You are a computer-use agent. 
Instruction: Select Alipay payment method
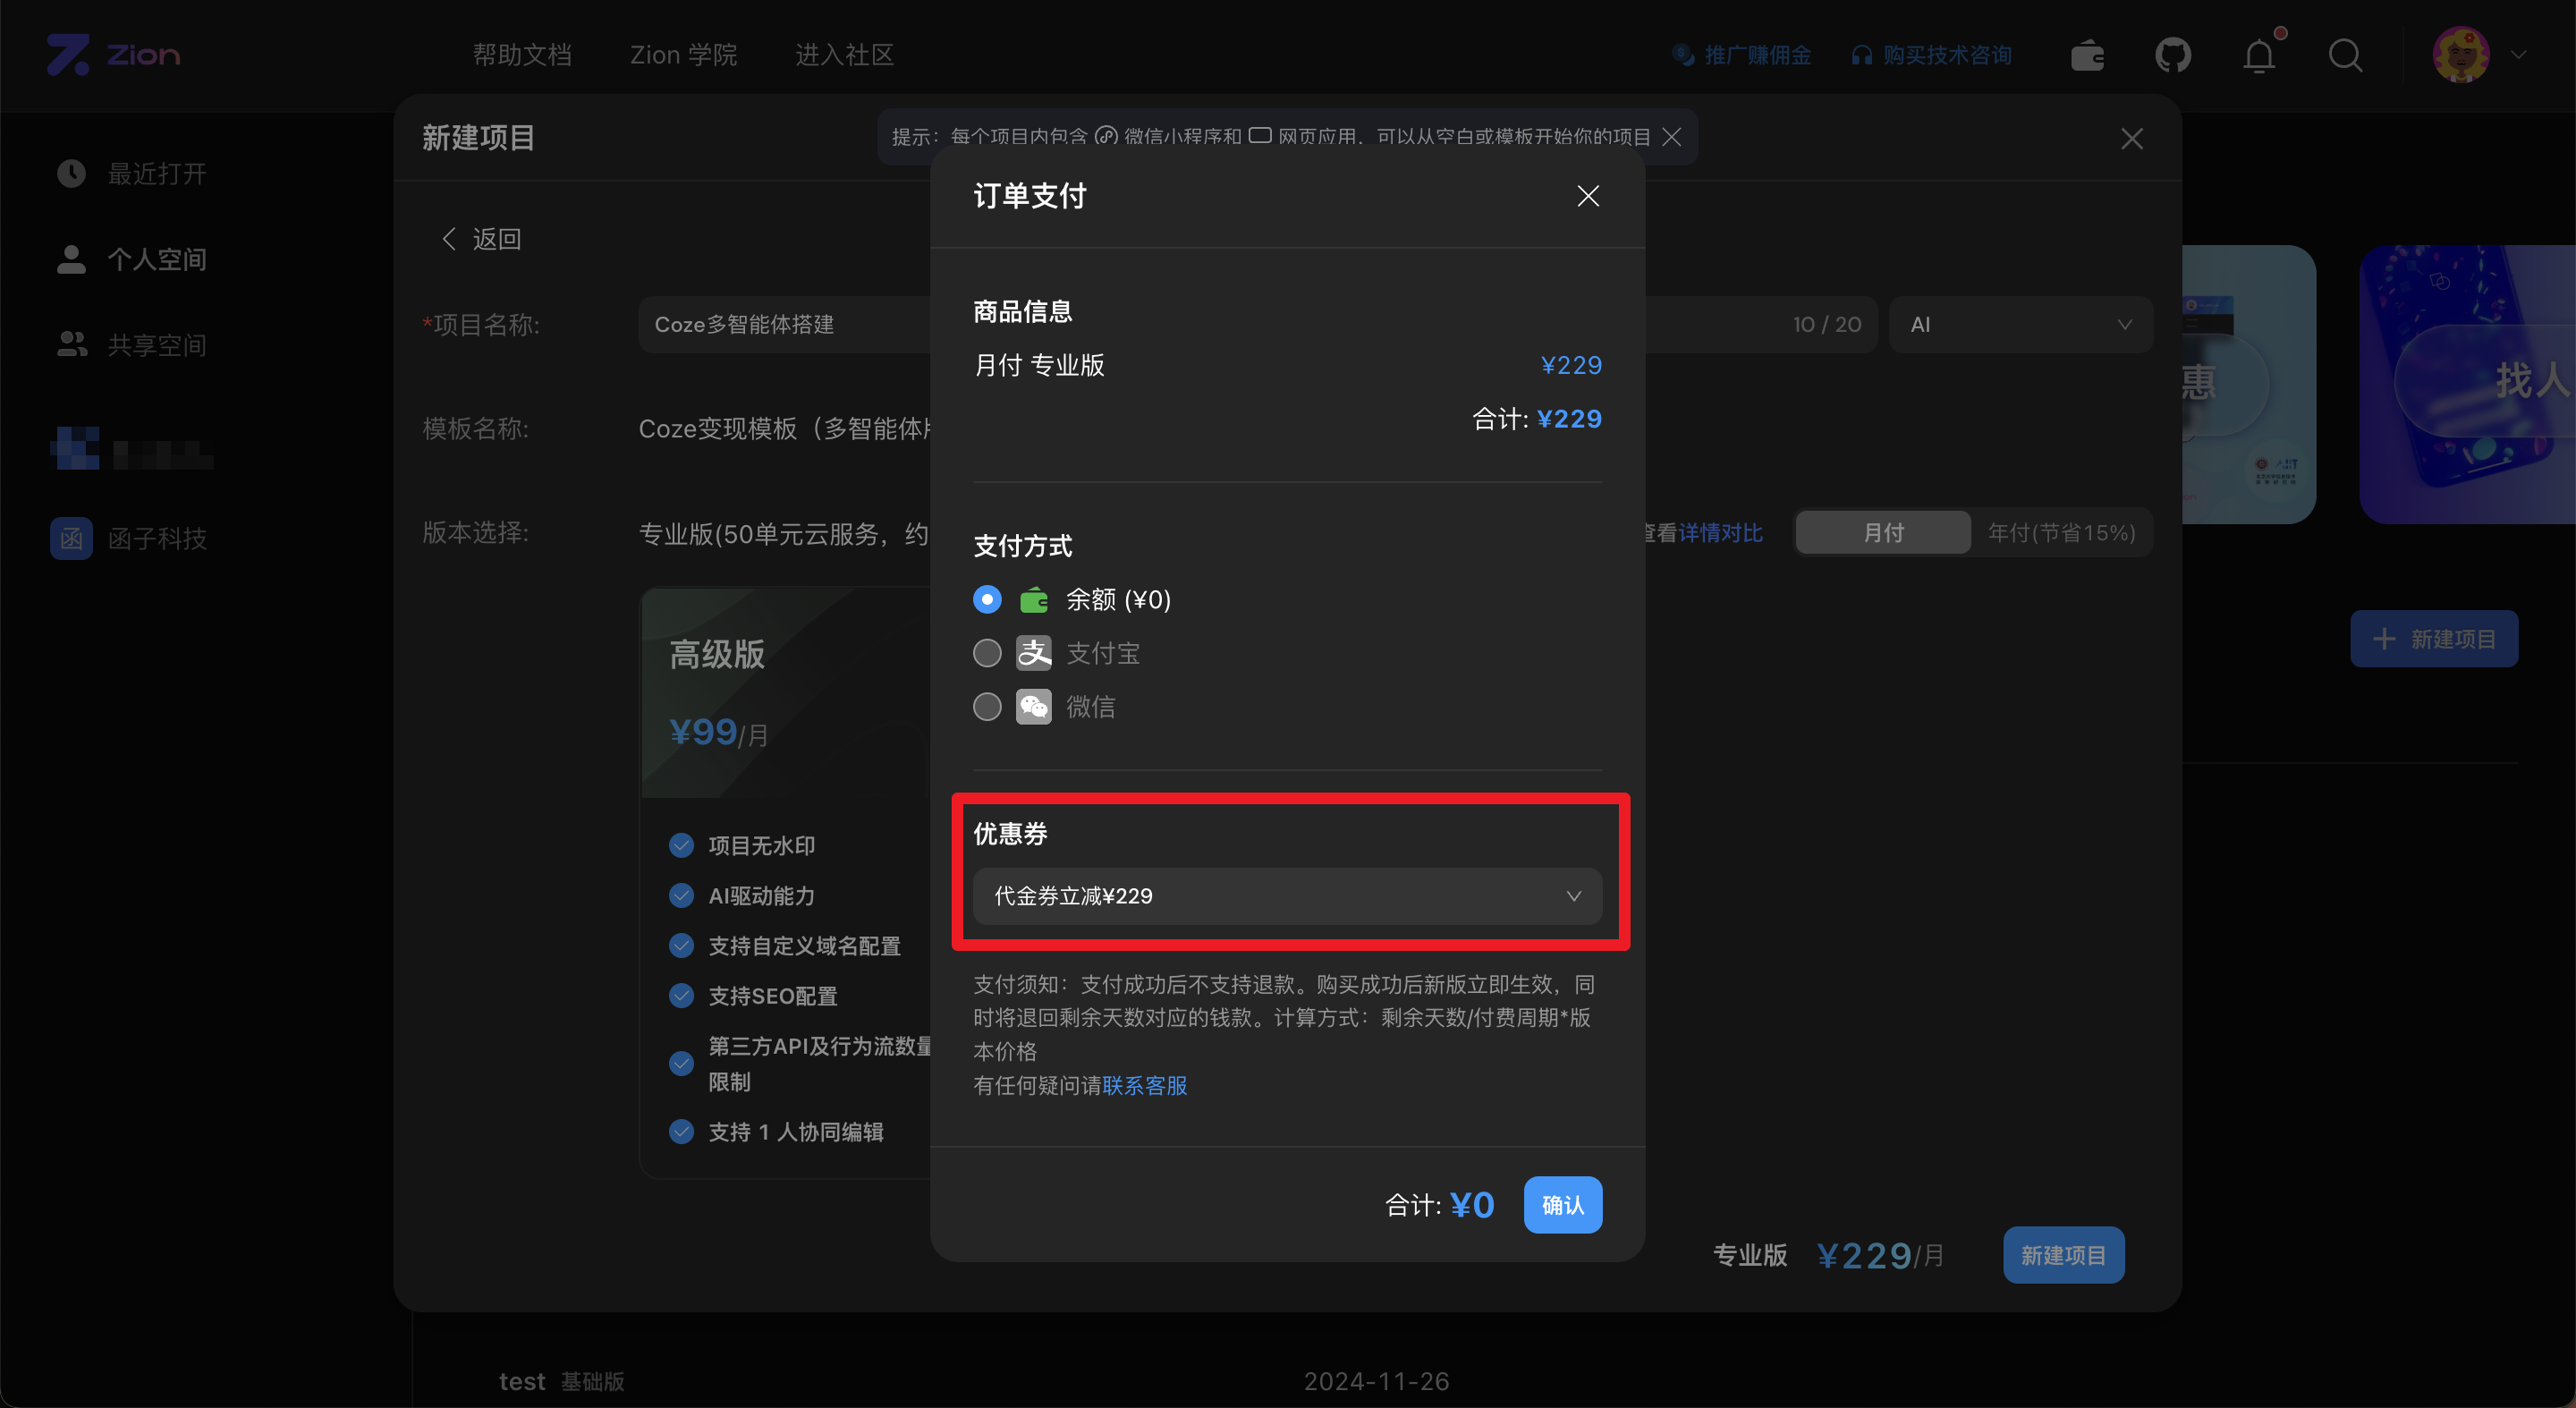[987, 653]
